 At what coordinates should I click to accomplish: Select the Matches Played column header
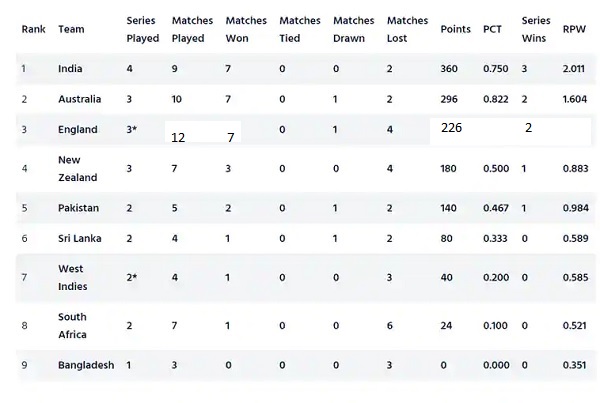click(x=192, y=29)
